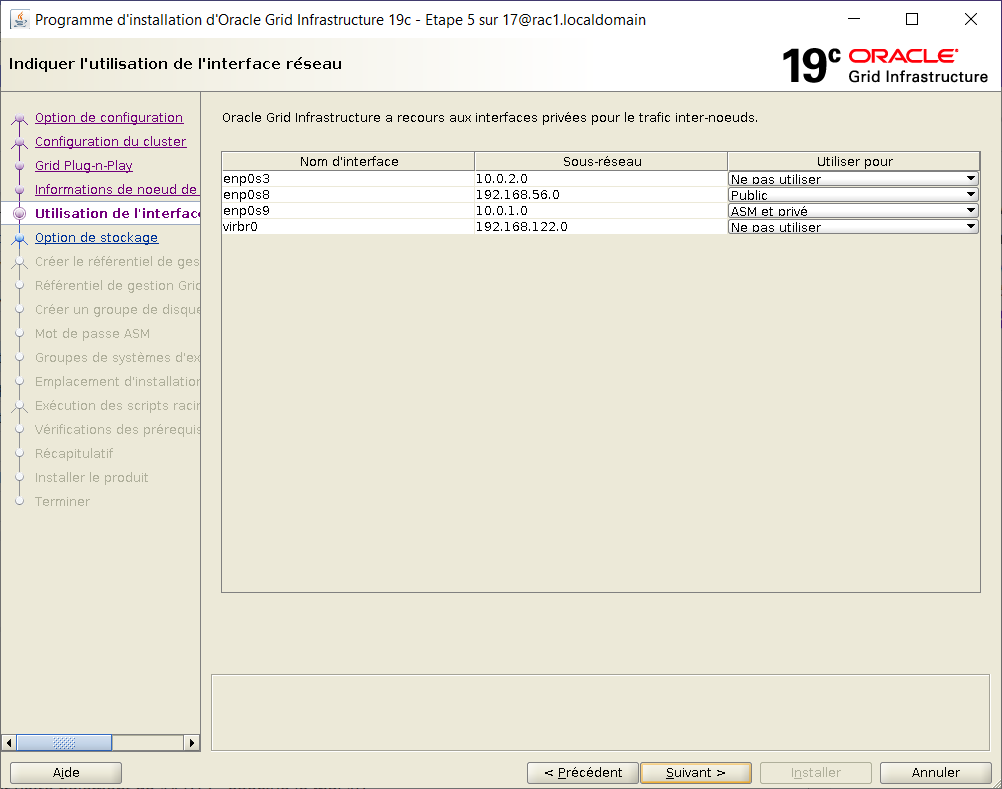Screen dimensions: 1002x789
Task: Close the installer window
Action: 971,19
